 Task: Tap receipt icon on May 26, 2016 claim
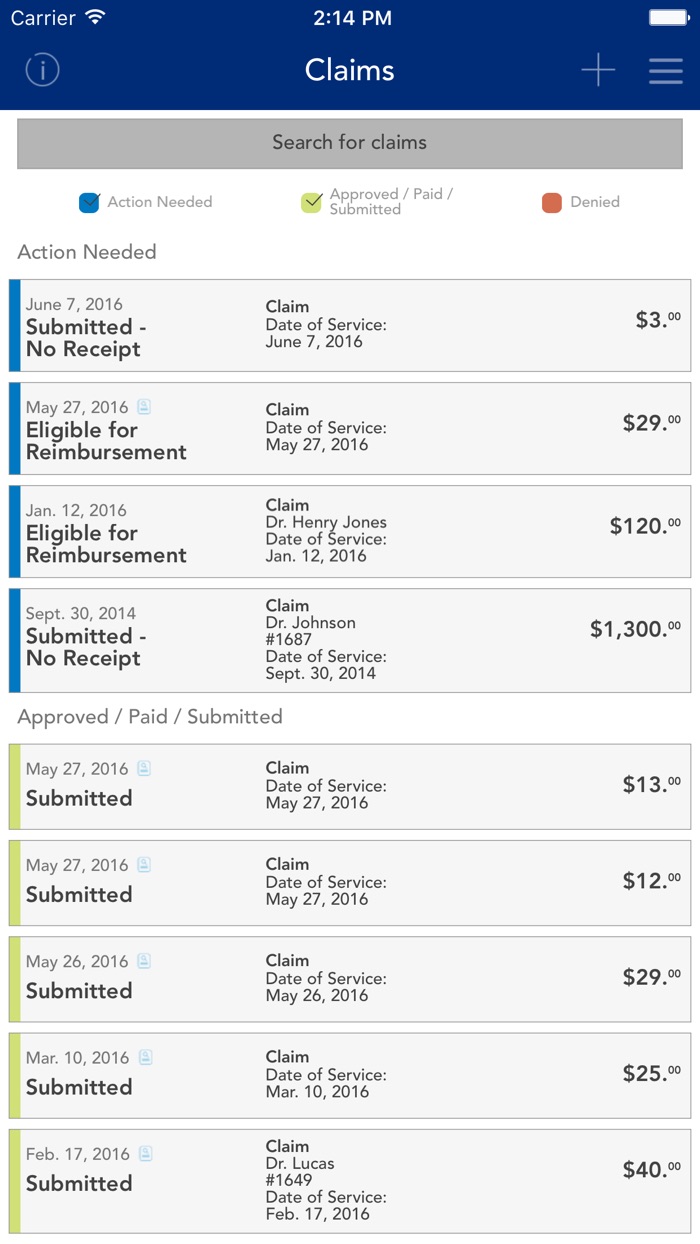click(x=144, y=961)
